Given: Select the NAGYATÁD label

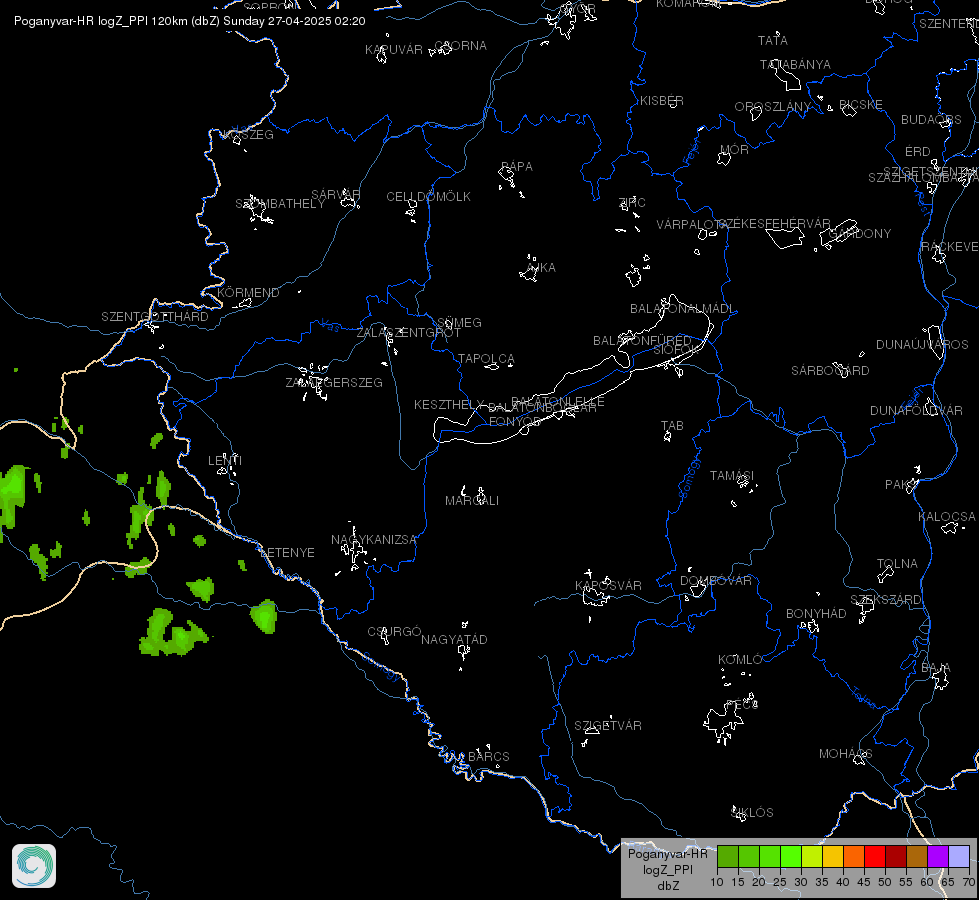Looking at the screenshot, I should (454, 640).
